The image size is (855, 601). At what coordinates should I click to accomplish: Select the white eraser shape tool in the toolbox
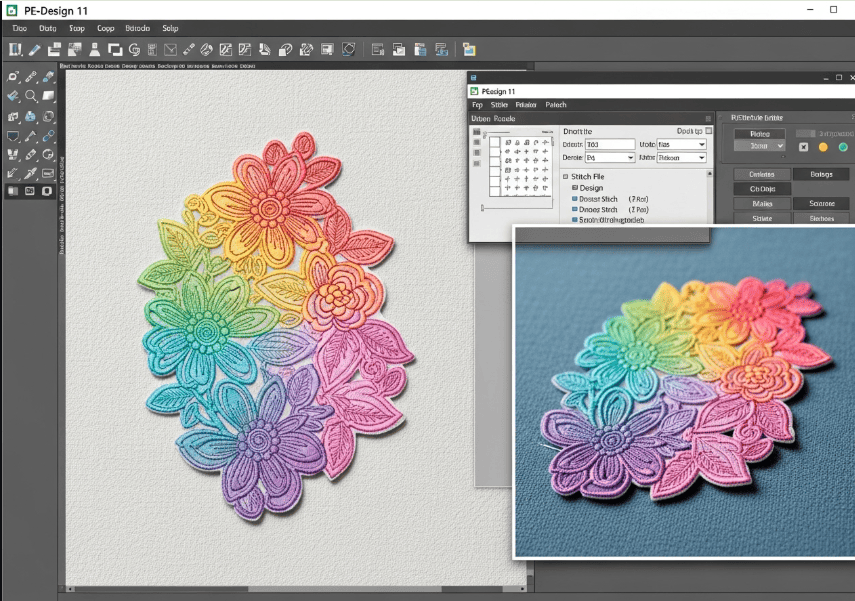click(x=49, y=97)
